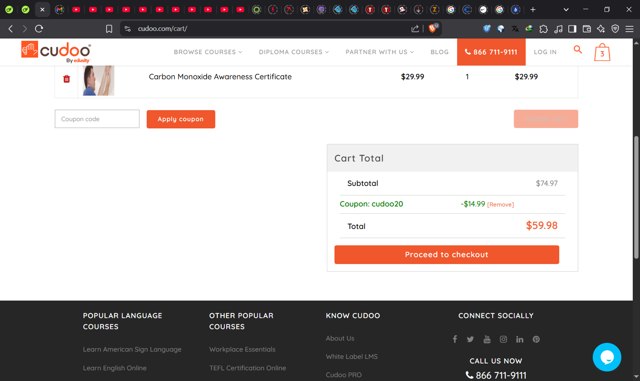This screenshot has height=381, width=640.
Task: Toggle the browser sidebar panel icon
Action: pyautogui.click(x=572, y=29)
